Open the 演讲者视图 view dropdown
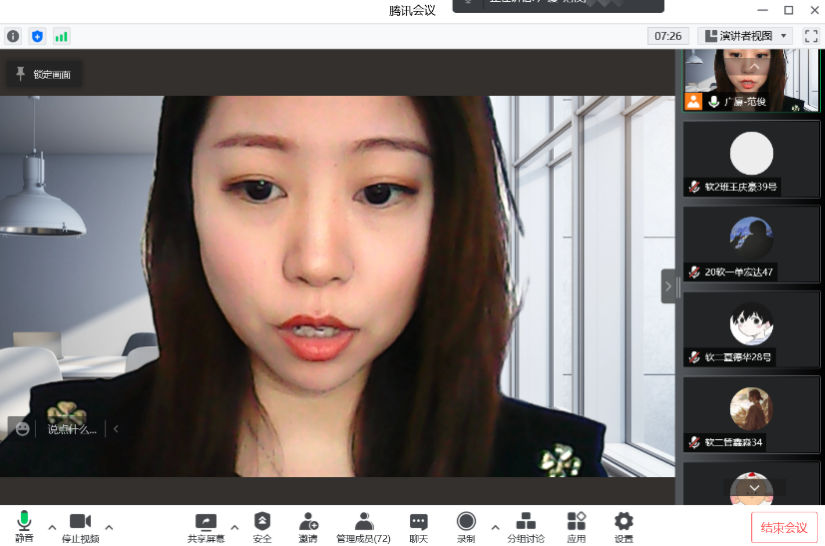Image resolution: width=825 pixels, height=546 pixels. (747, 36)
